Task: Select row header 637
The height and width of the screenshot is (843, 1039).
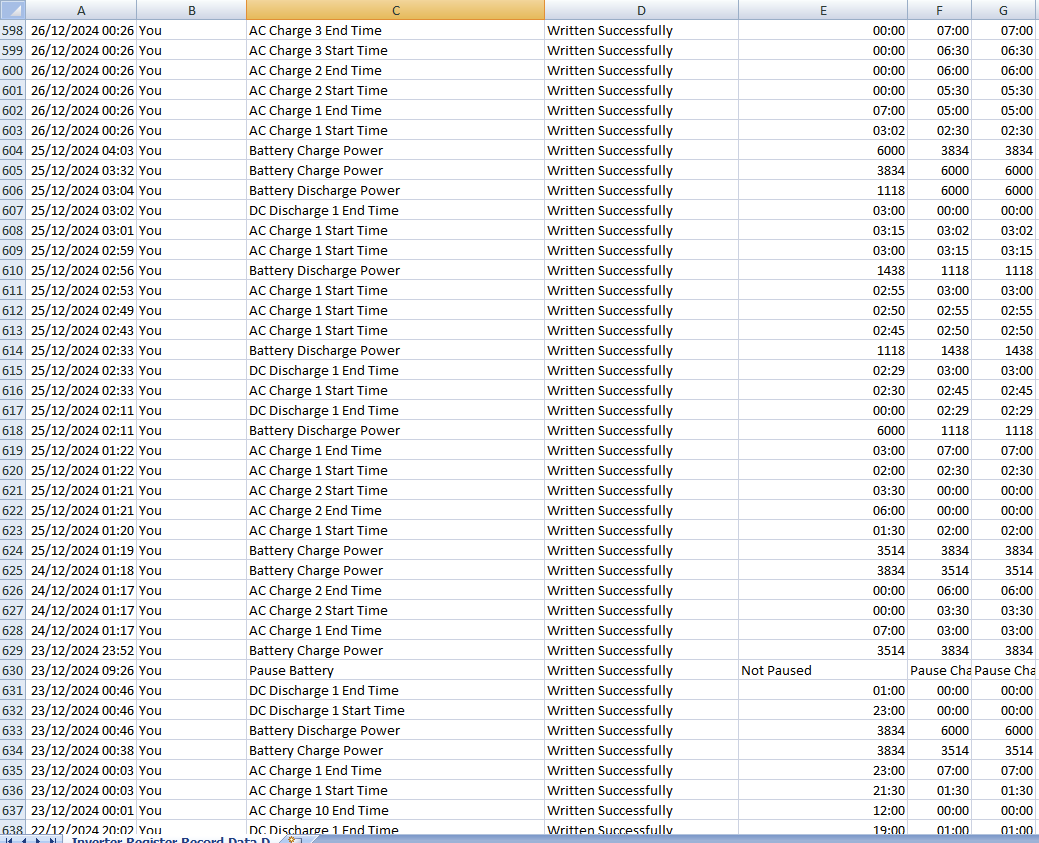Action: click(x=13, y=811)
